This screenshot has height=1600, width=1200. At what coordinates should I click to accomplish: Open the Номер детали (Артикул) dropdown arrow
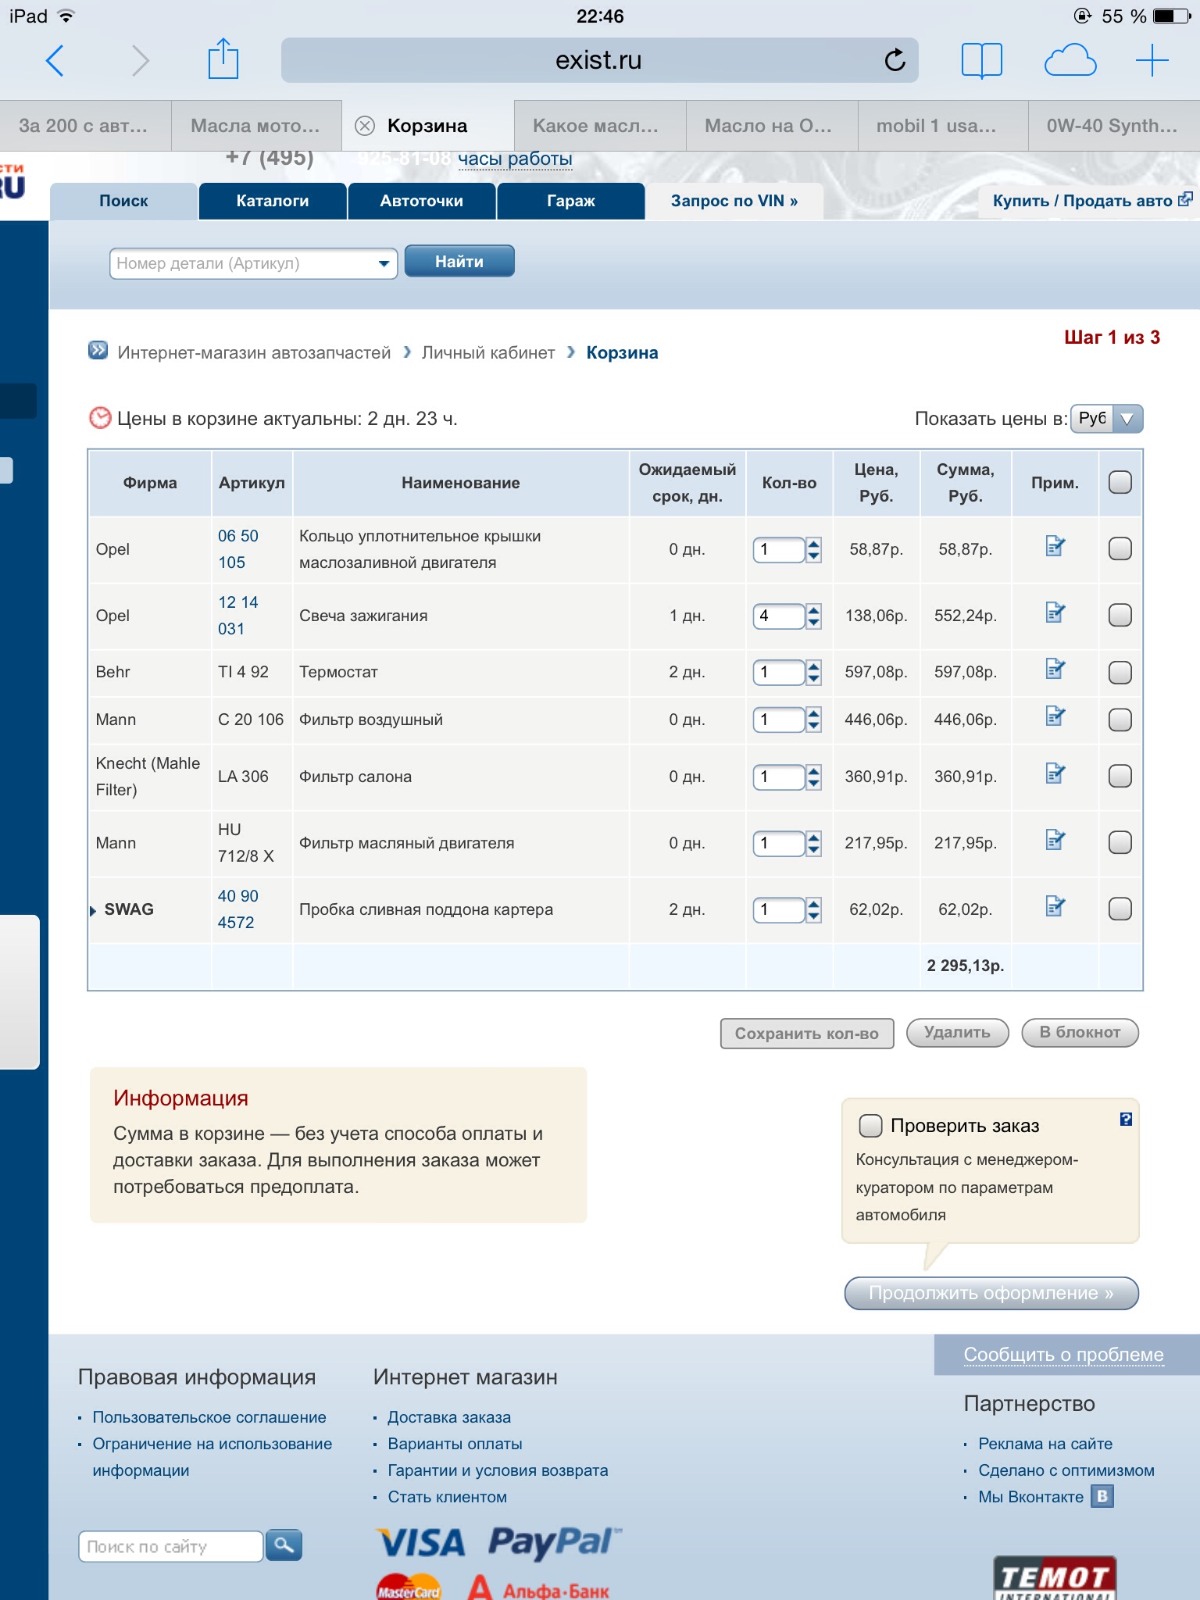[383, 264]
